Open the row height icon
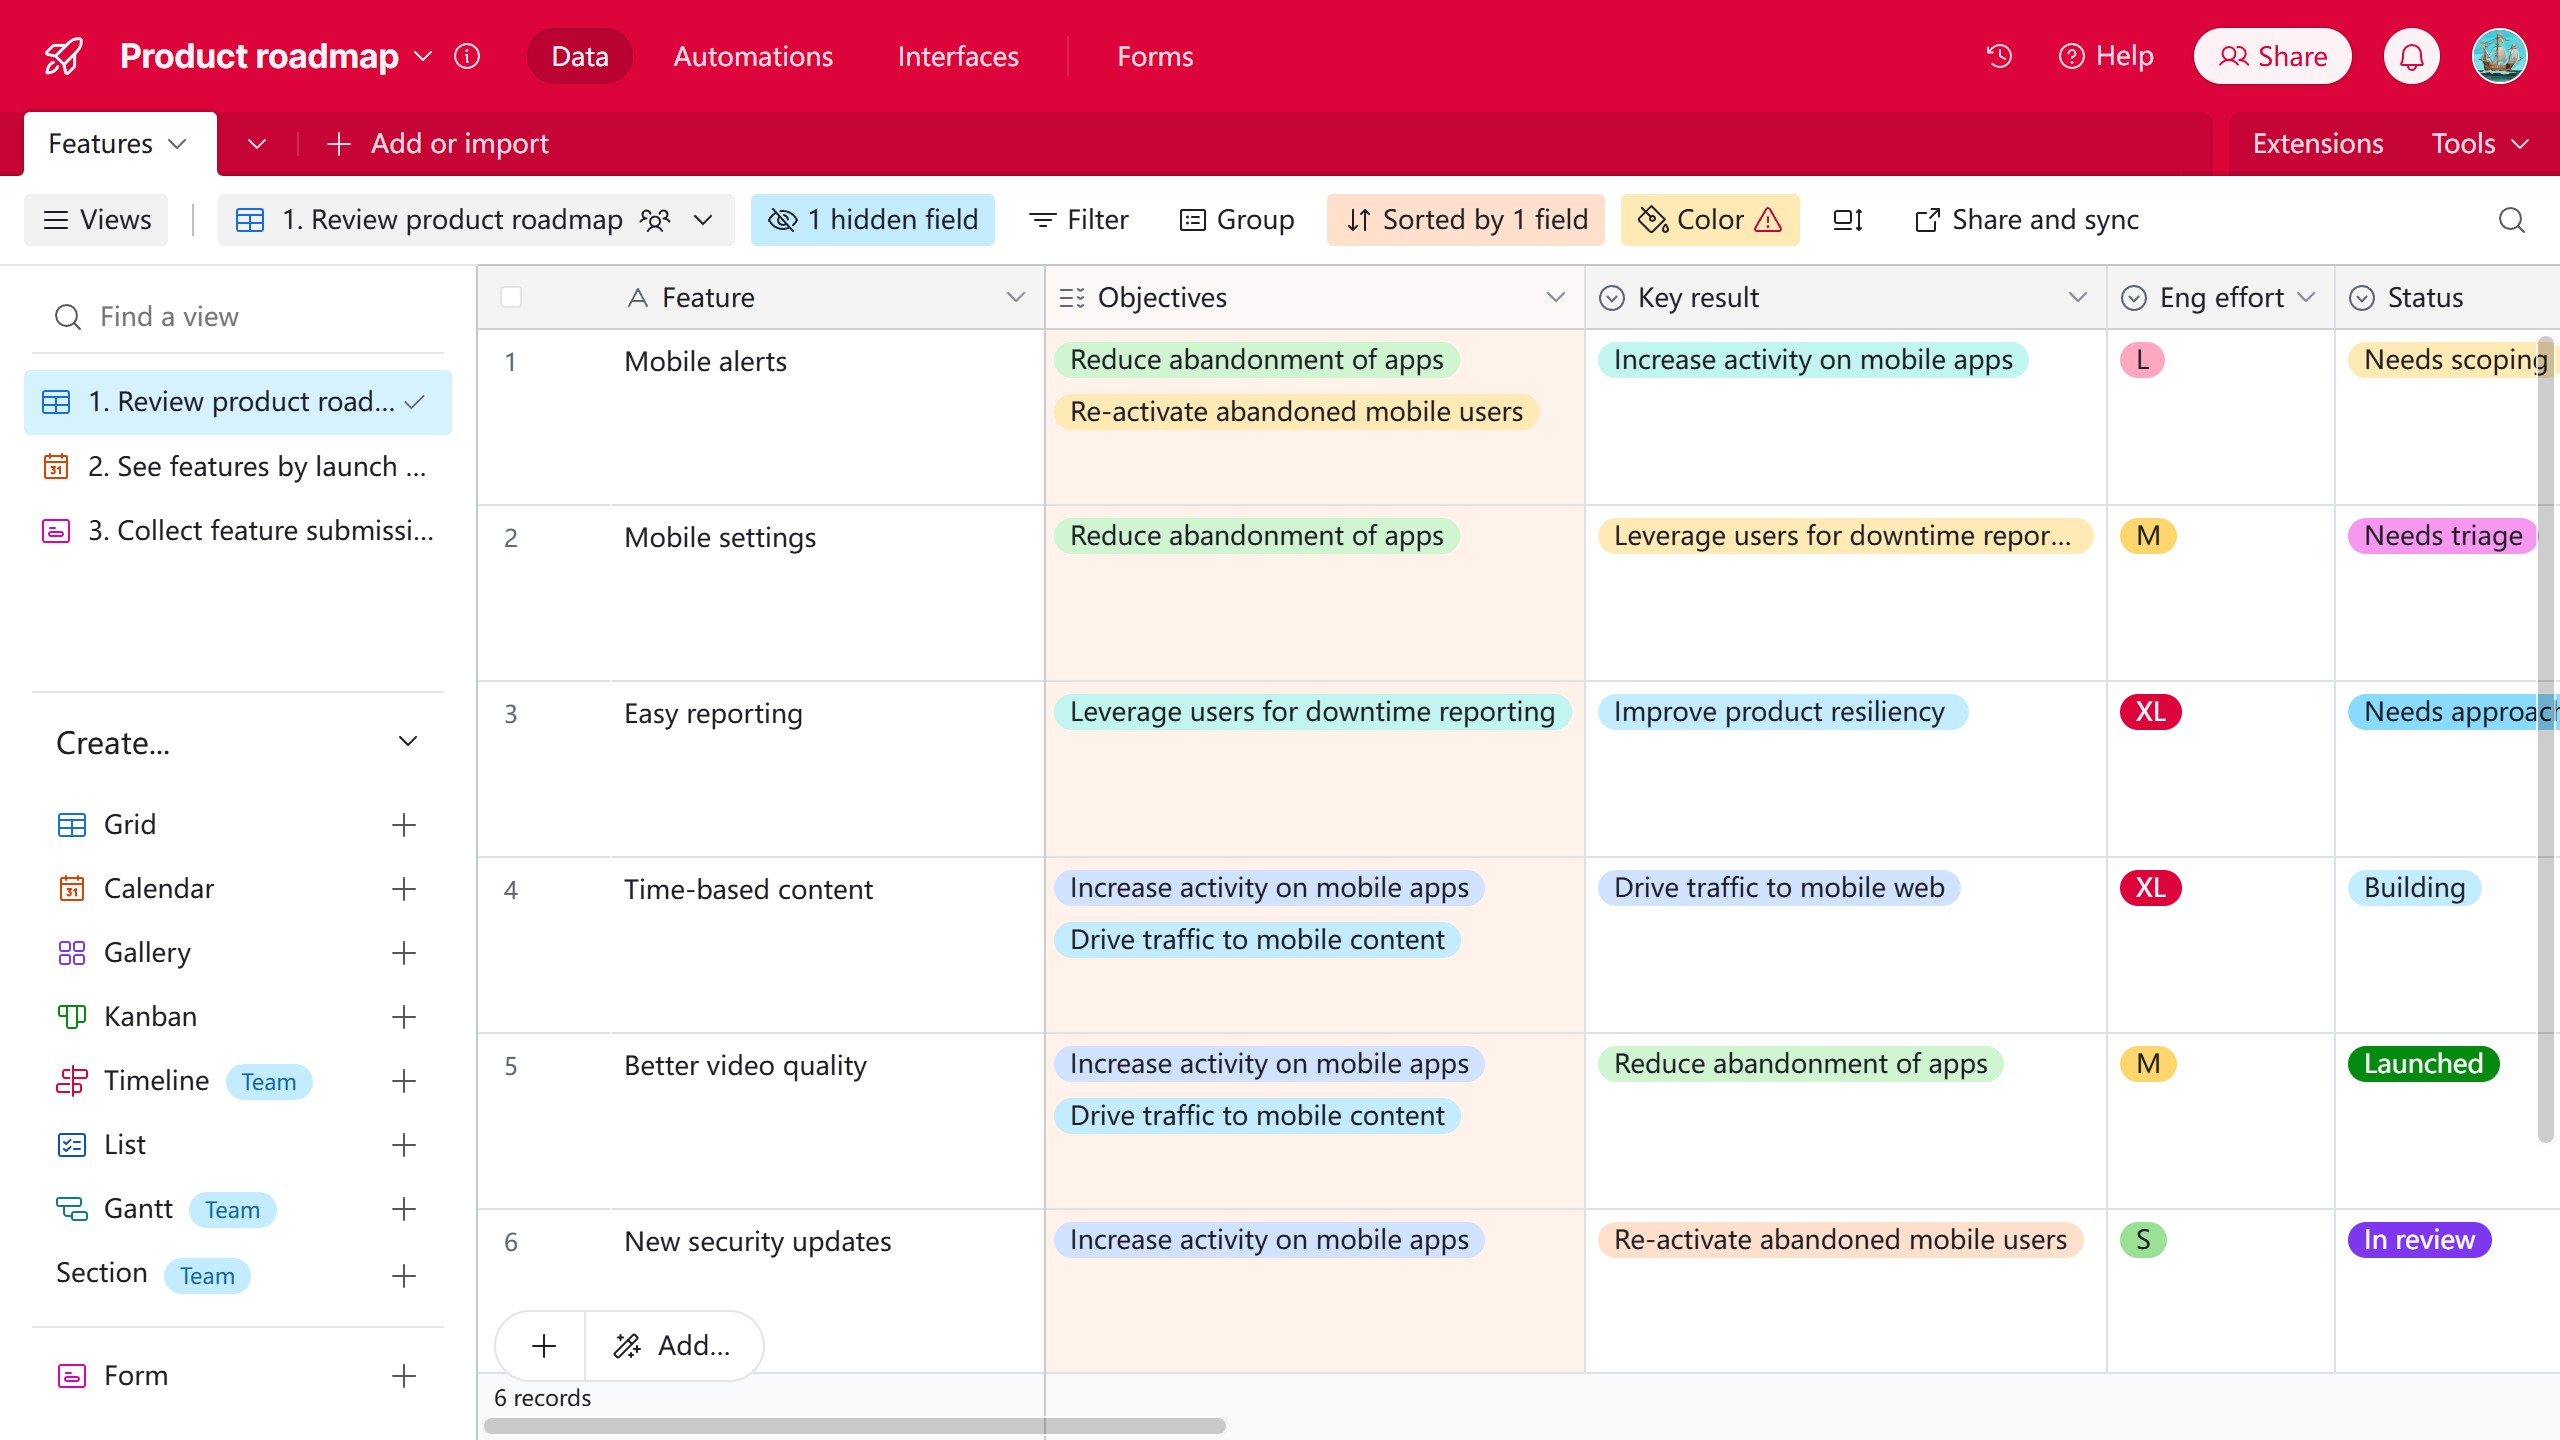2560x1440 pixels. (1848, 220)
